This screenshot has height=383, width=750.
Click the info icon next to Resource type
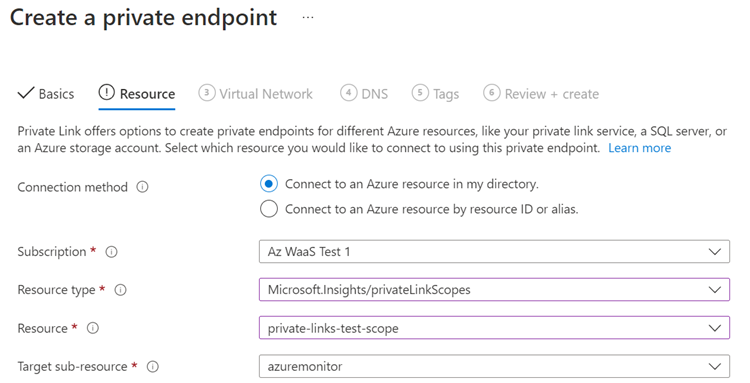click(x=121, y=290)
